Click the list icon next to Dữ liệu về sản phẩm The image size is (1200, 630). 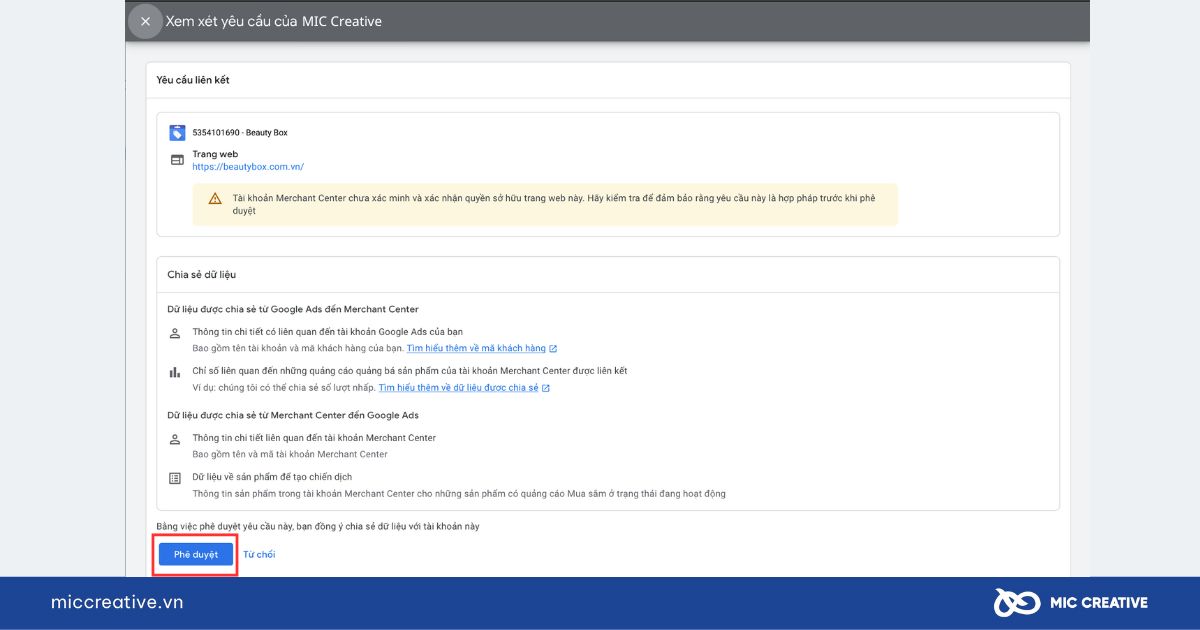click(175, 478)
